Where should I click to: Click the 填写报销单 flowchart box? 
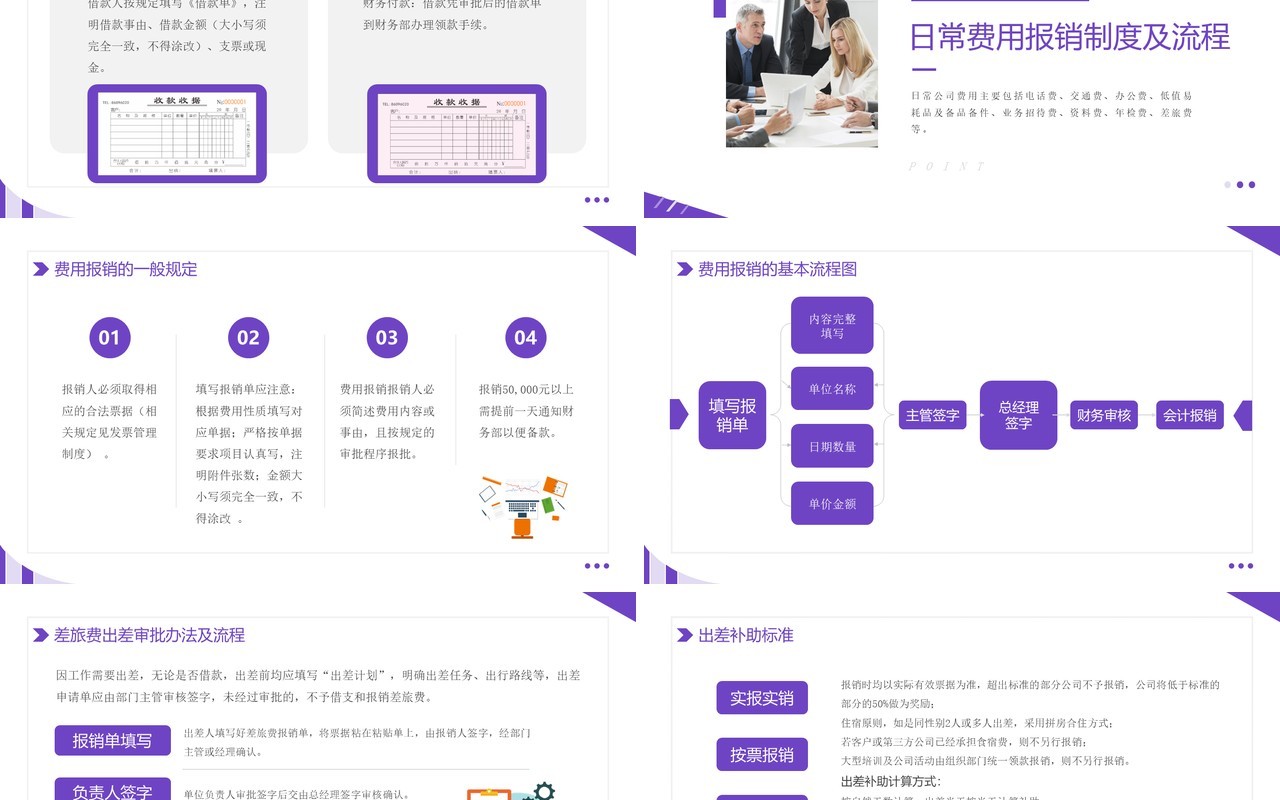[x=732, y=415]
